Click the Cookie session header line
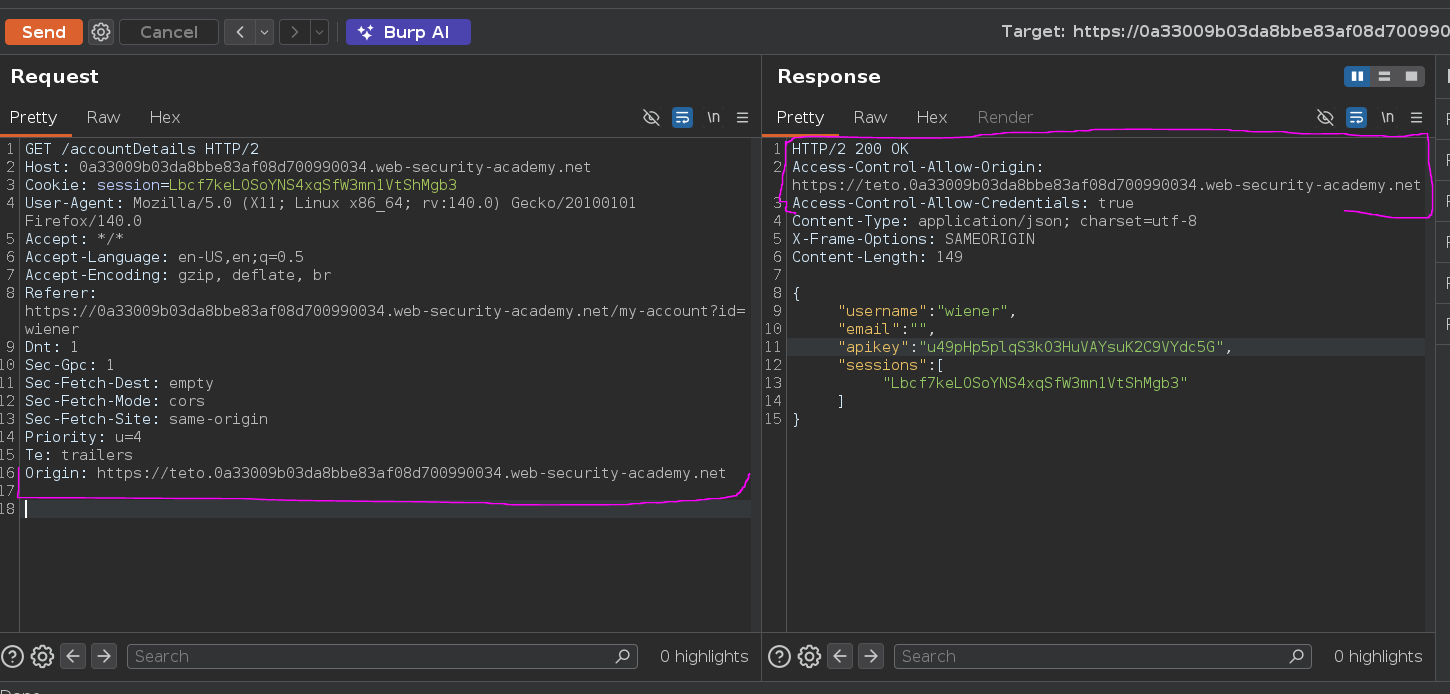1450x694 pixels. [x=241, y=185]
